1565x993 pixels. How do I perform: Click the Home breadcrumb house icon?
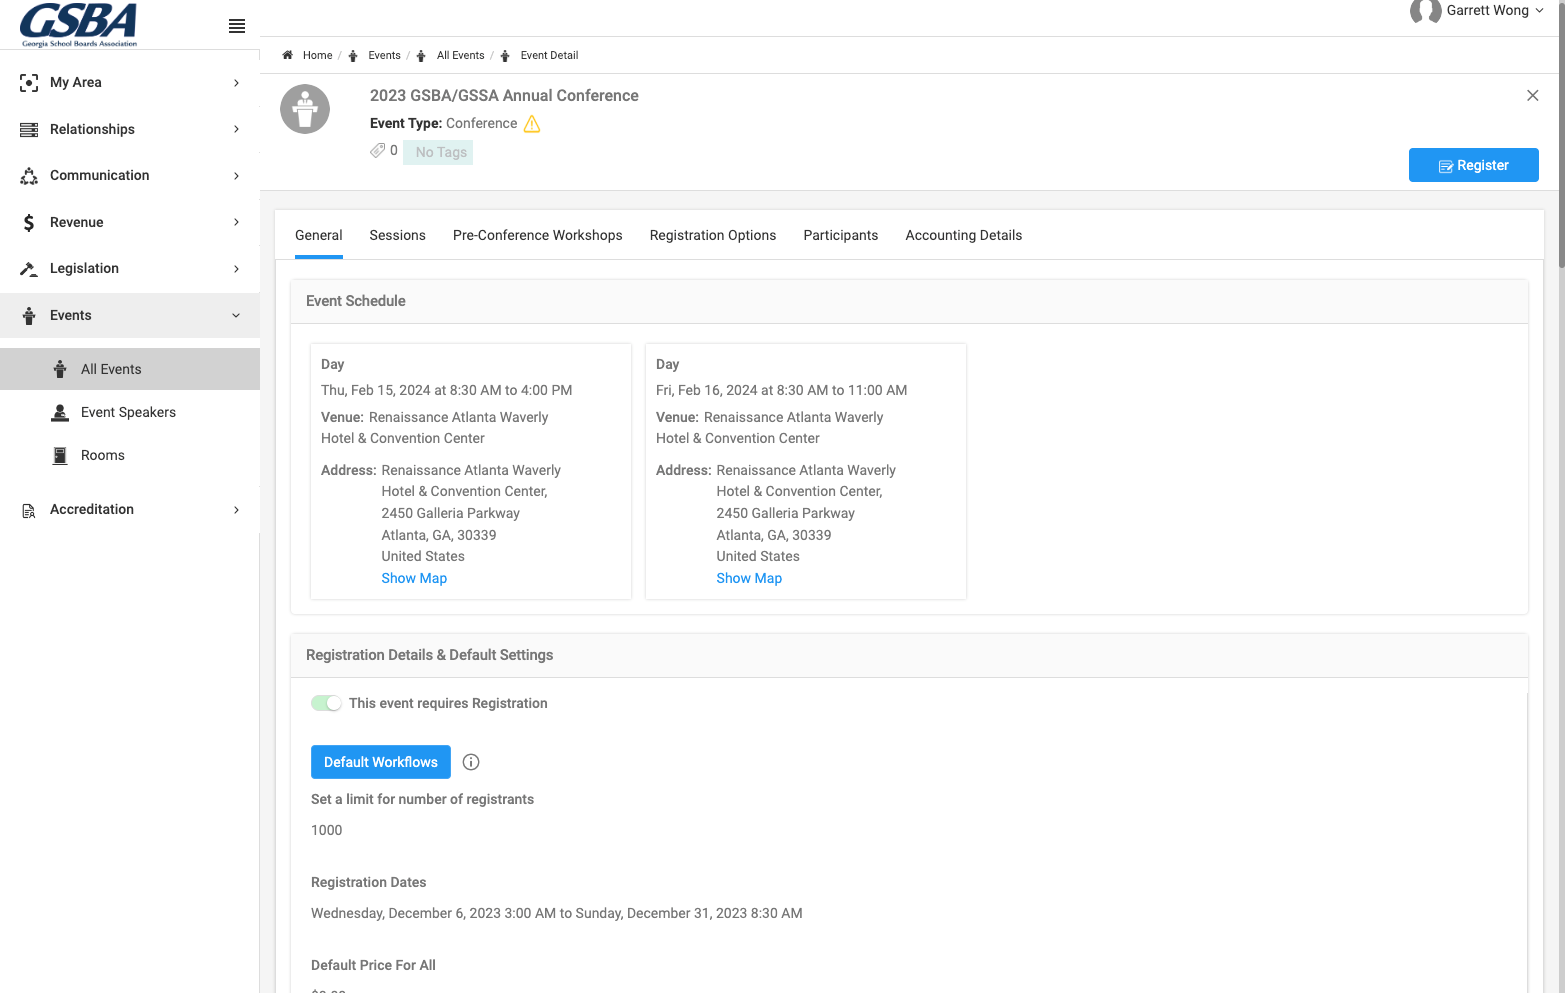(288, 55)
